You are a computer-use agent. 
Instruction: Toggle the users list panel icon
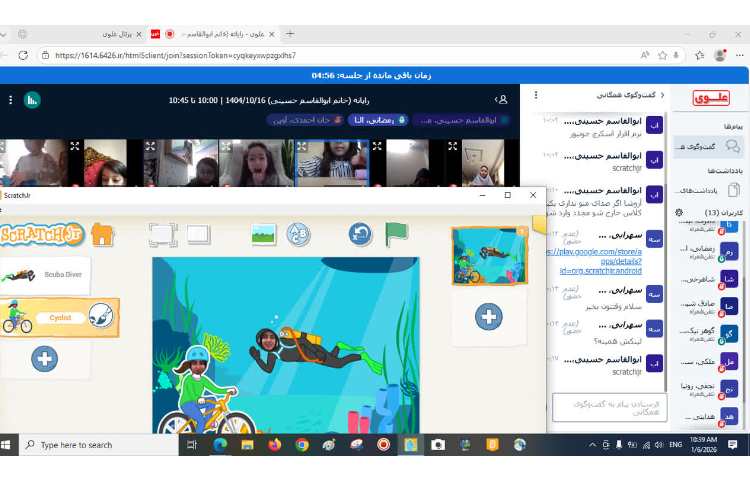click(501, 99)
